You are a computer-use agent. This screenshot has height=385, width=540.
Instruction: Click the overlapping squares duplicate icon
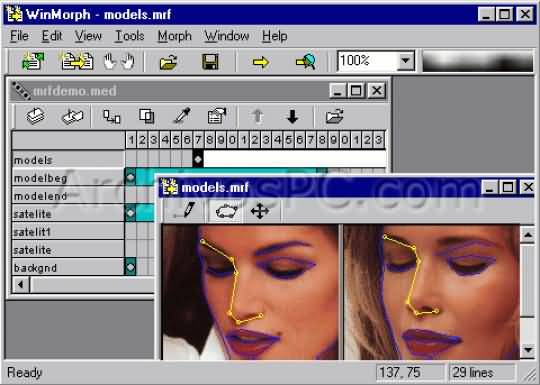pos(147,116)
